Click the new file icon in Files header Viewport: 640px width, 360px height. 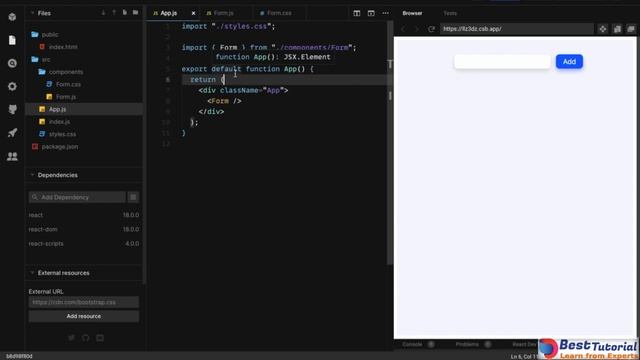124,13
